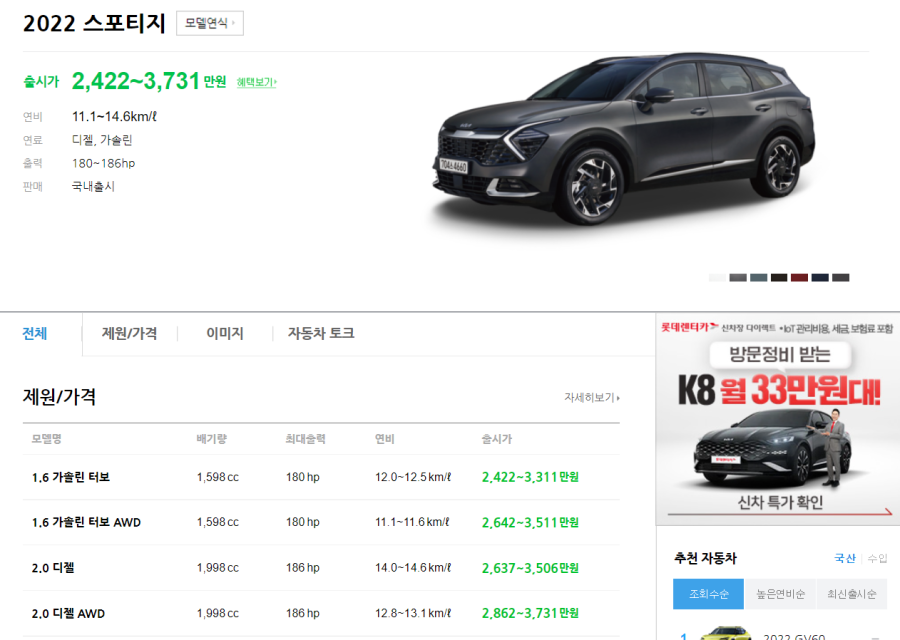Switch to the 제원/가격 tab

[129, 333]
